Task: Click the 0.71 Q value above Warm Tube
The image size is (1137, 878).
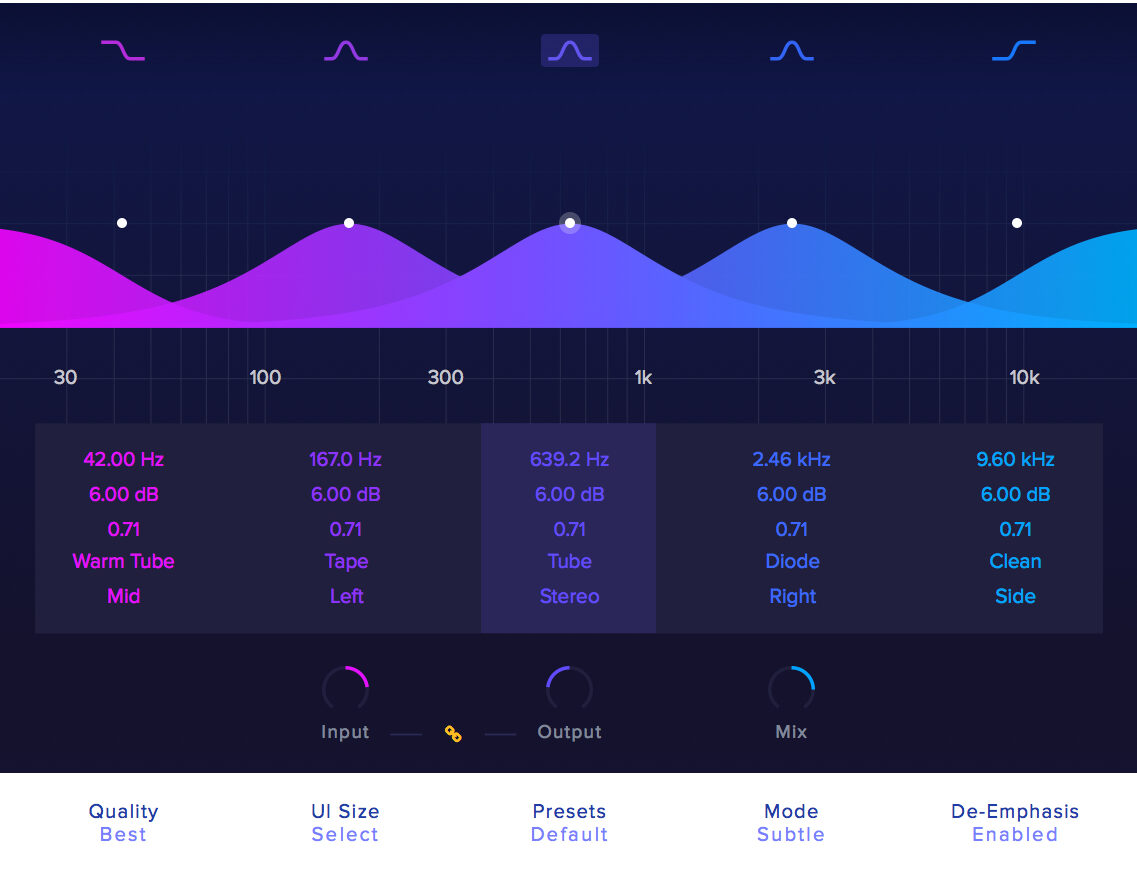Action: [123, 529]
